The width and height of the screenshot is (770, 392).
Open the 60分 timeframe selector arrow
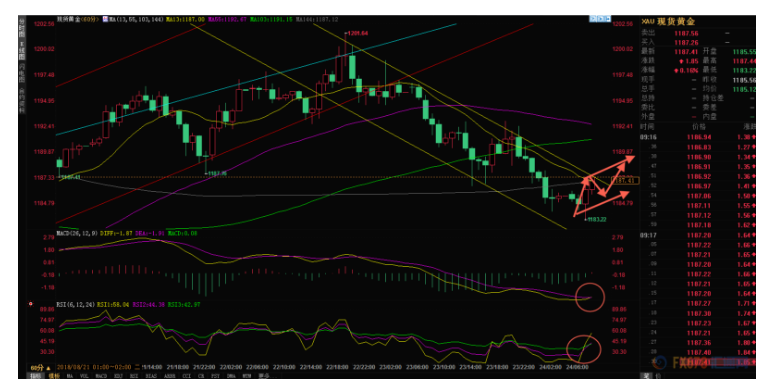pyautogui.click(x=48, y=367)
